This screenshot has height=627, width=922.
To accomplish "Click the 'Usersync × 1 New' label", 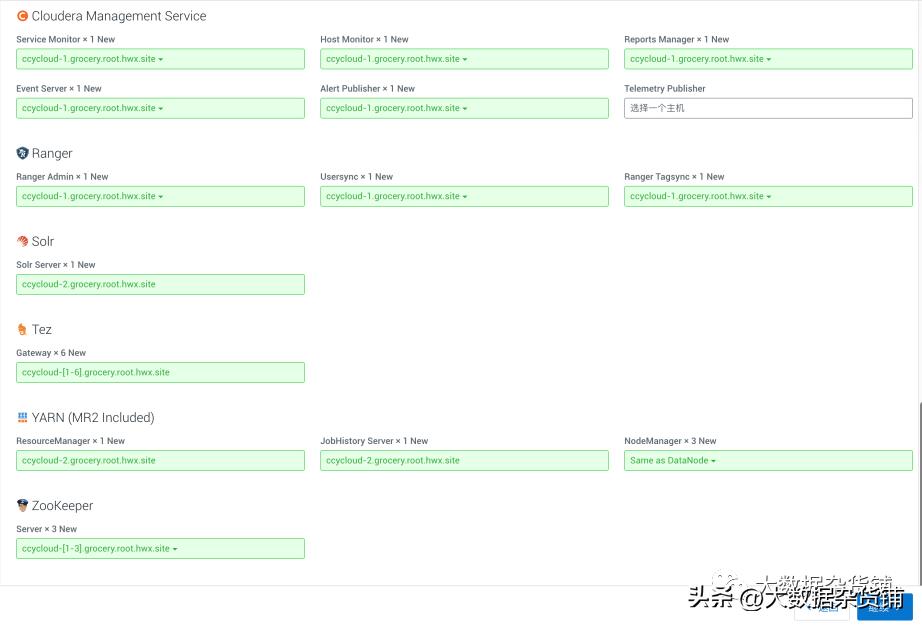I will 356,177.
